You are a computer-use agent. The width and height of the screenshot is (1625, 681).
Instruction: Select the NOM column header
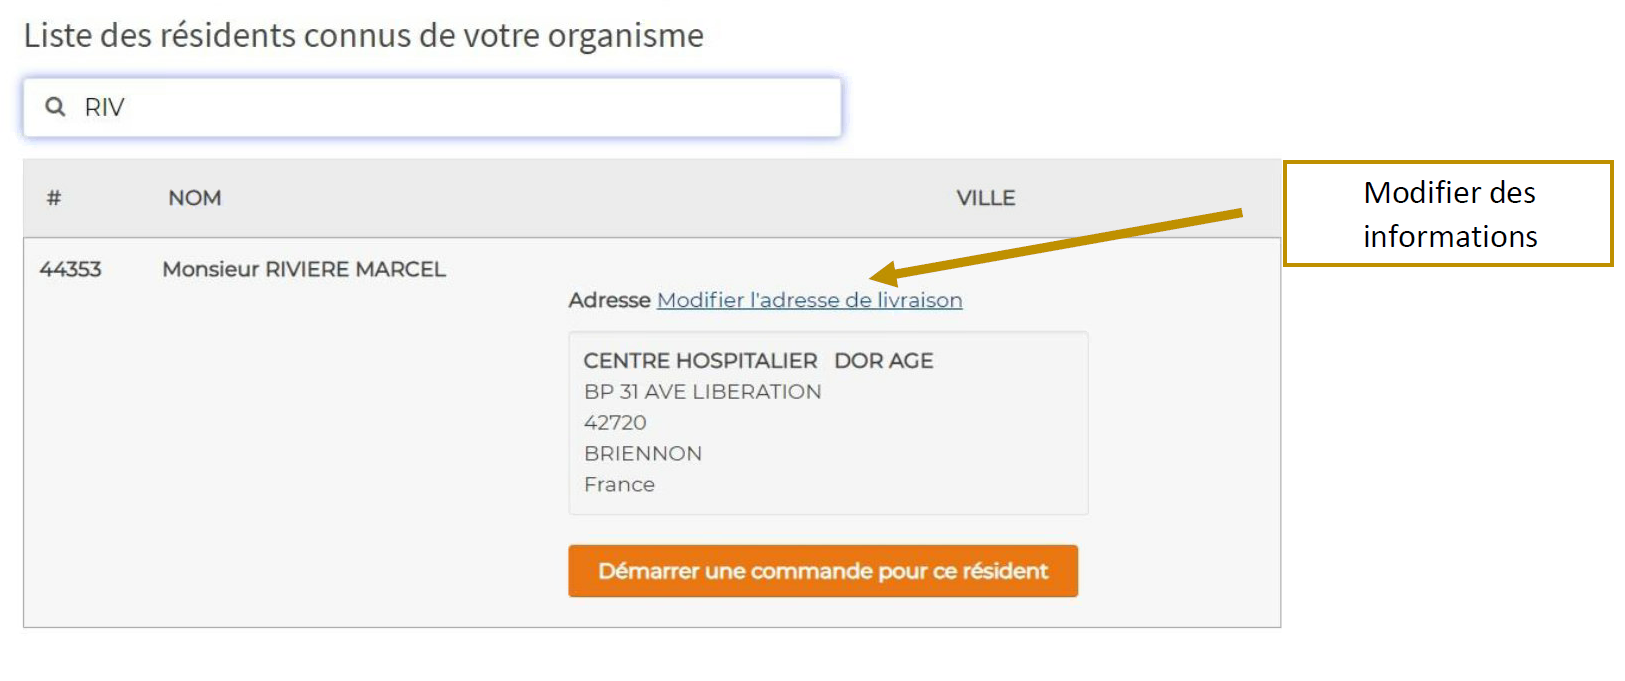[x=195, y=198]
